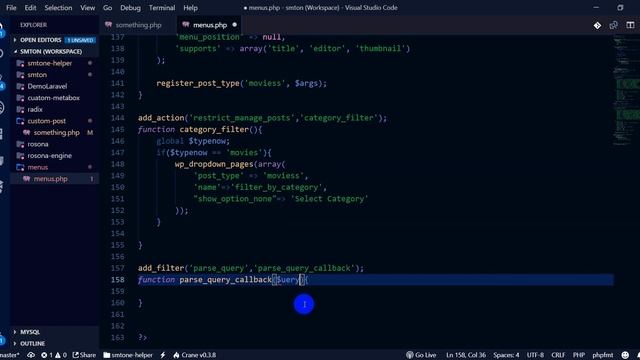Click the open preview icon in editor toolbar
Viewport: 640px width, 360px height.
click(613, 25)
